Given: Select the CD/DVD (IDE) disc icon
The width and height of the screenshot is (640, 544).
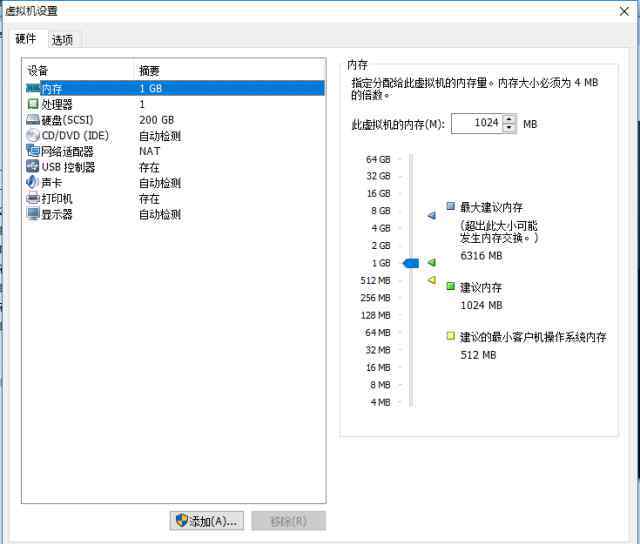Looking at the screenshot, I should 33,135.
